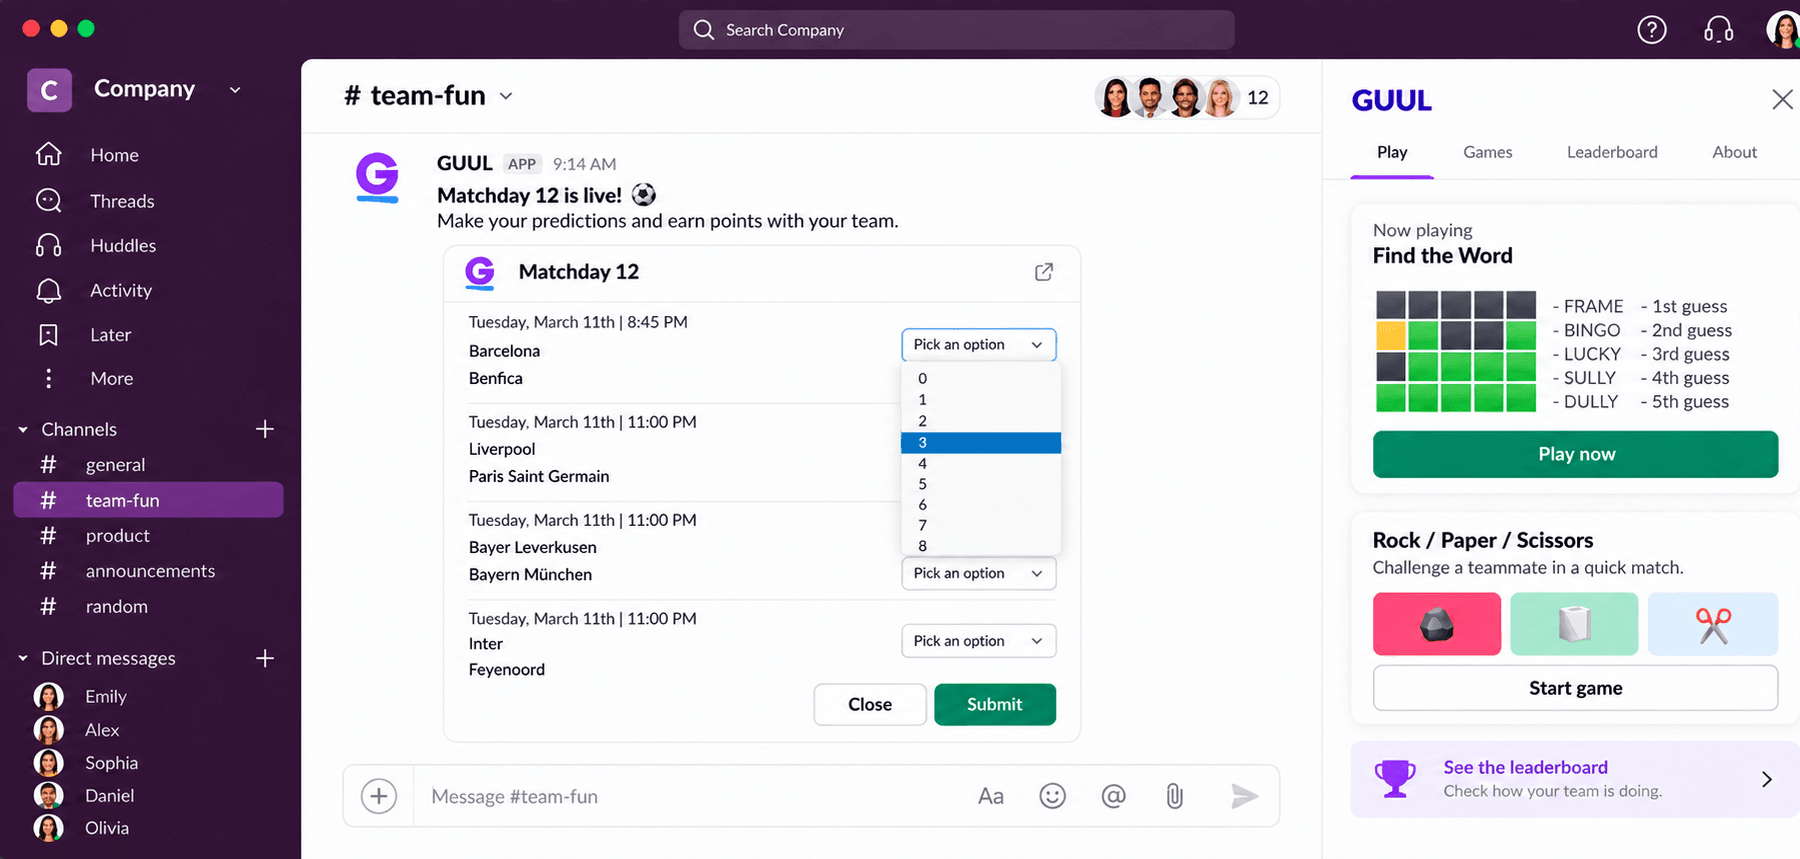Open Bayer Leverkusen match Pick an option dropdown
The height and width of the screenshot is (859, 1800).
pyautogui.click(x=978, y=573)
